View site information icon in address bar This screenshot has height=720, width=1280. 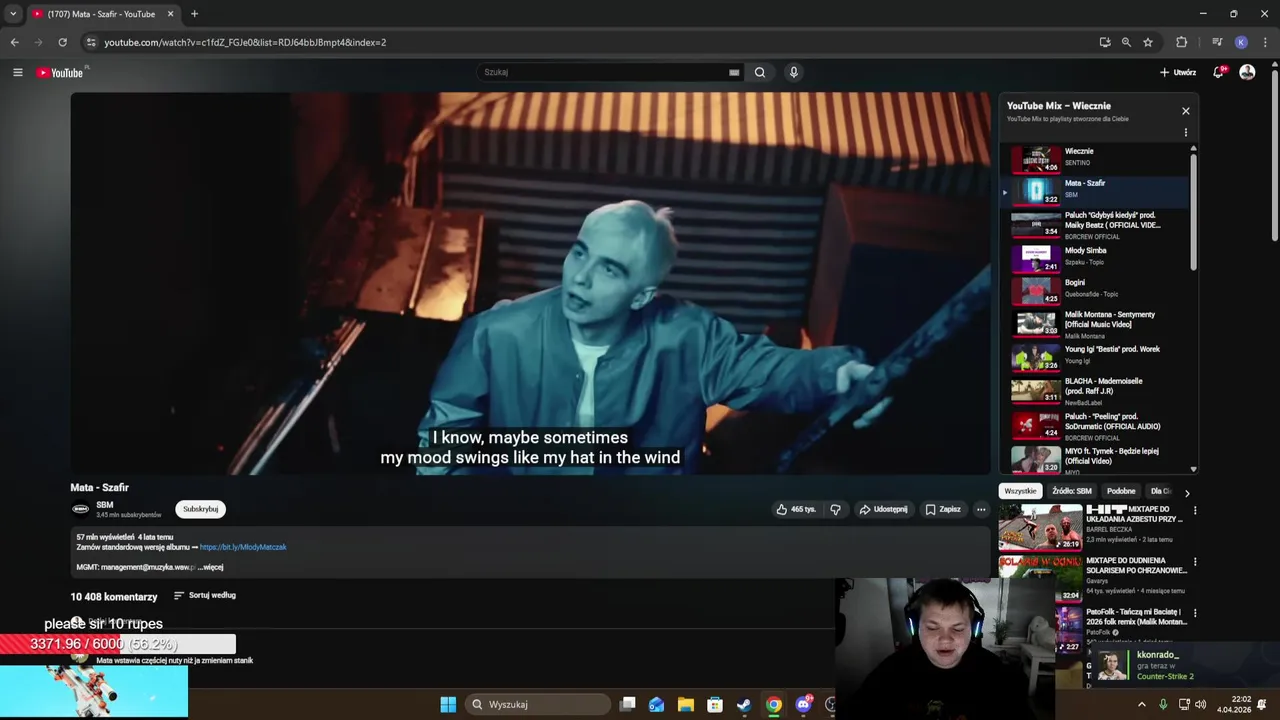pos(91,42)
